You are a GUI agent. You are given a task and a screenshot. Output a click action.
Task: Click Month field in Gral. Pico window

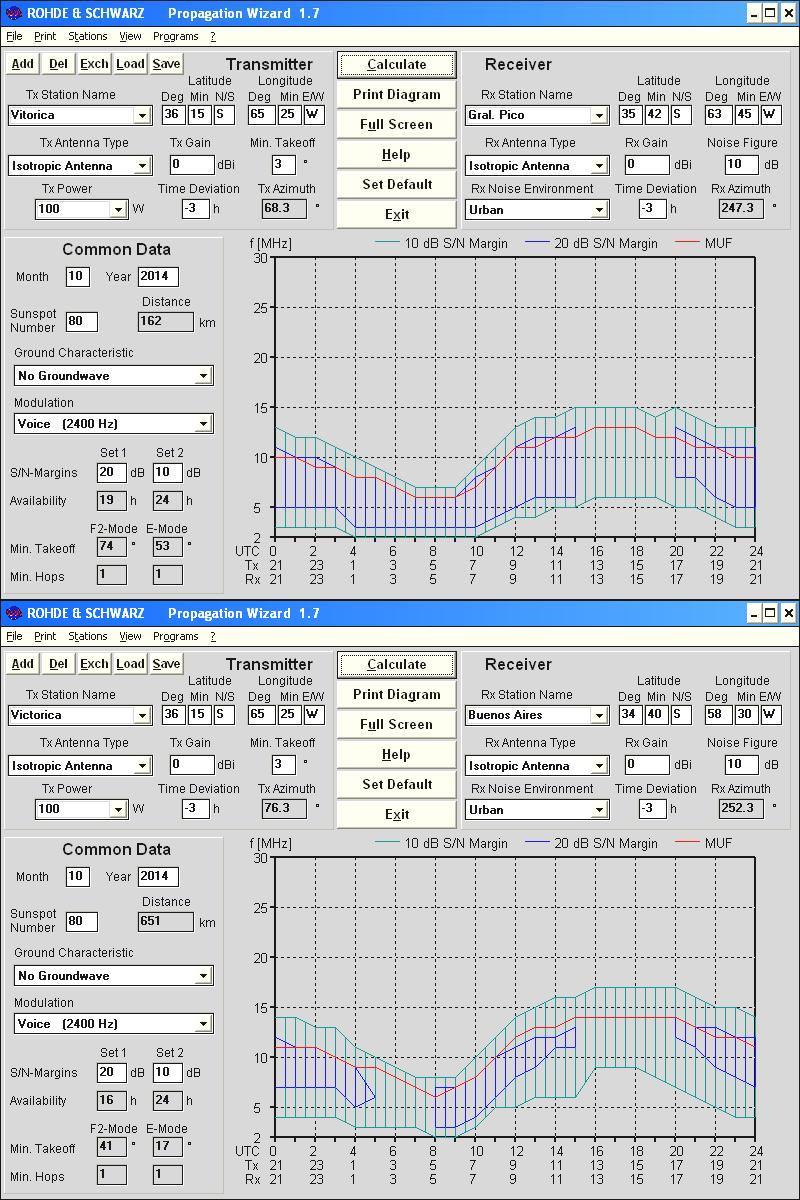click(x=77, y=276)
